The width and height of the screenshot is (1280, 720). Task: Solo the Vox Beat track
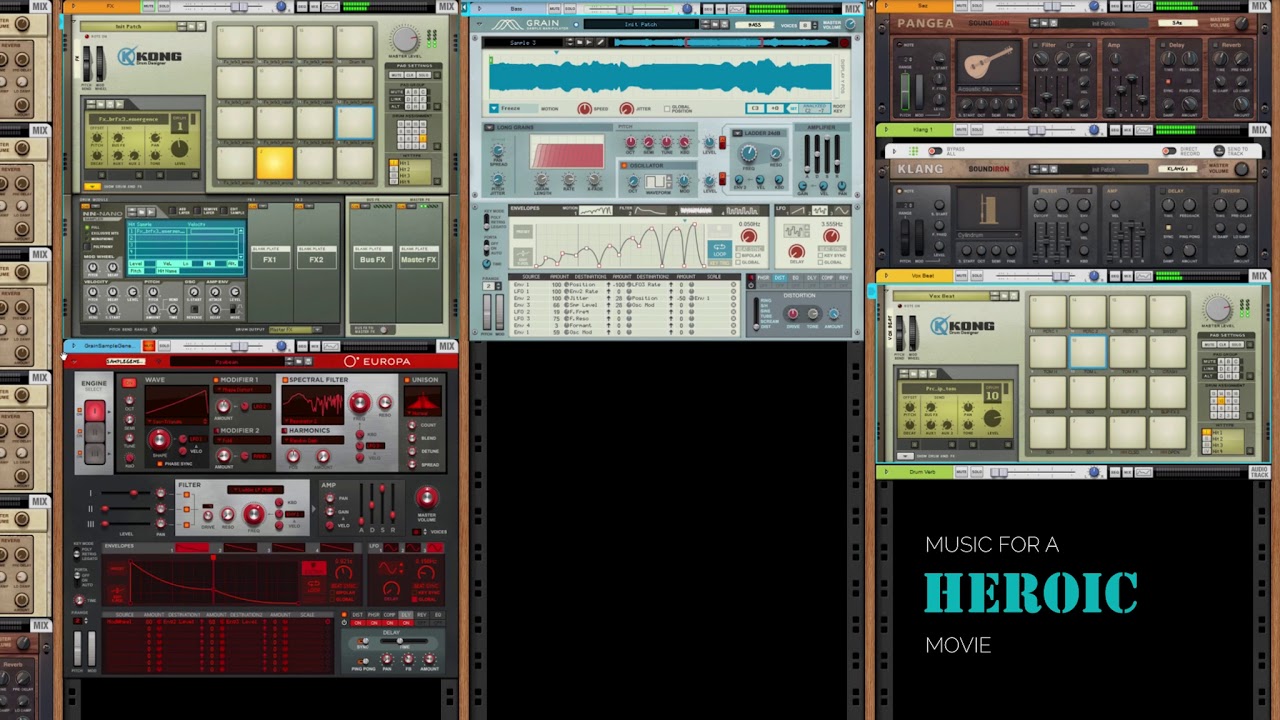point(977,276)
